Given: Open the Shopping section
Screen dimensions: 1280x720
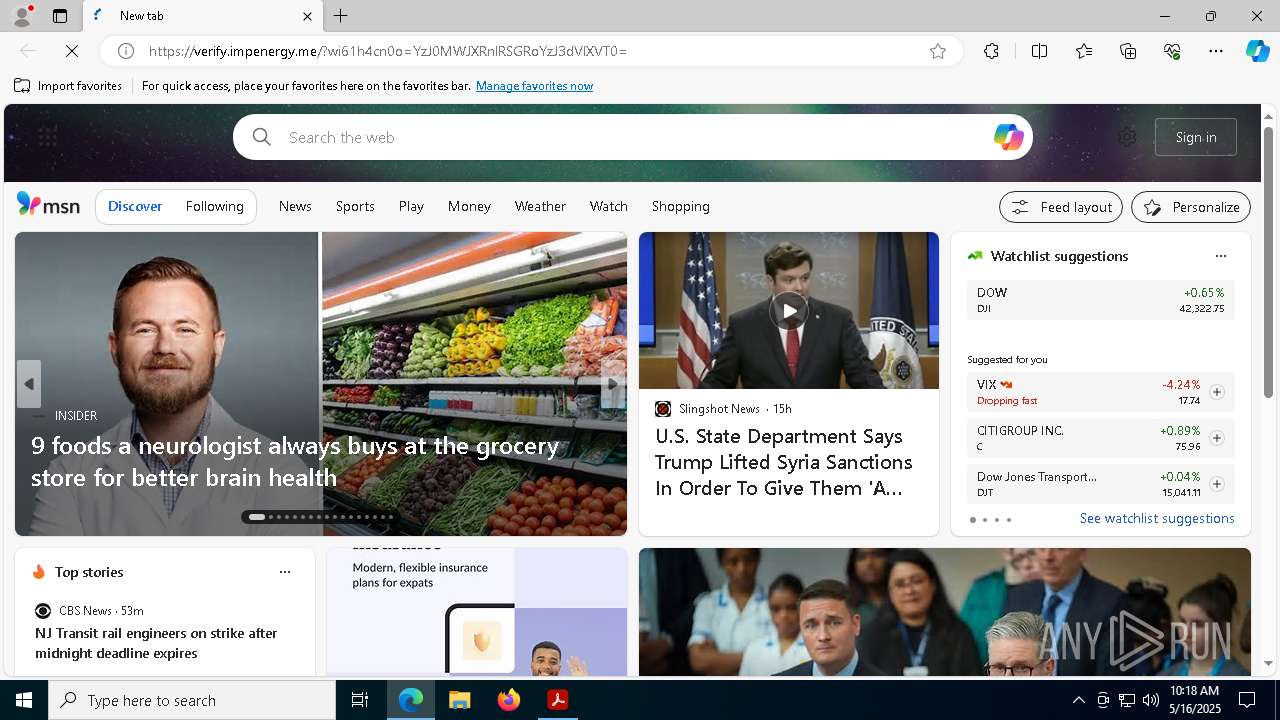Looking at the screenshot, I should (680, 206).
